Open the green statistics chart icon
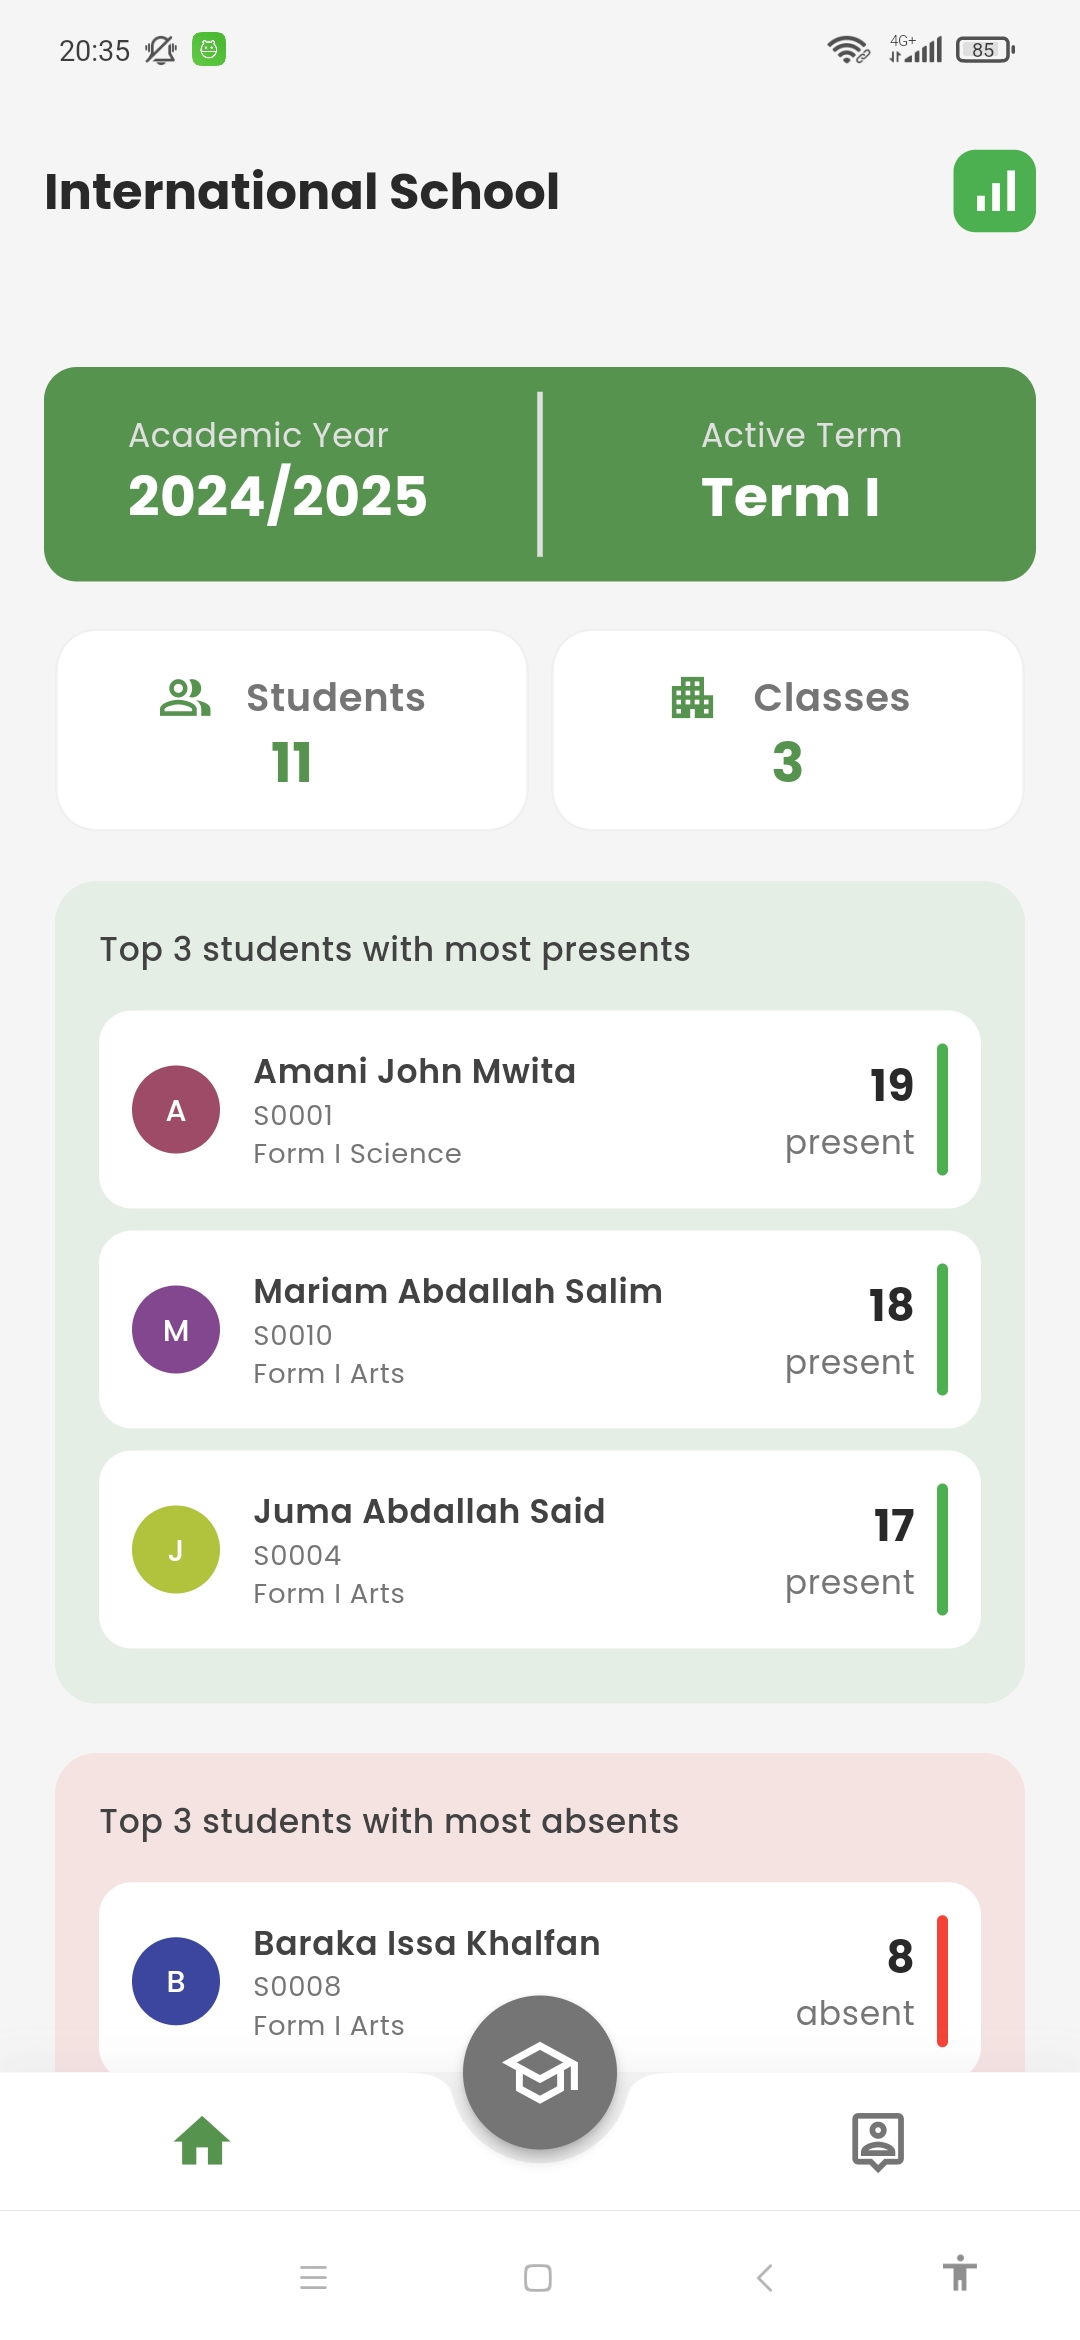 coord(994,191)
